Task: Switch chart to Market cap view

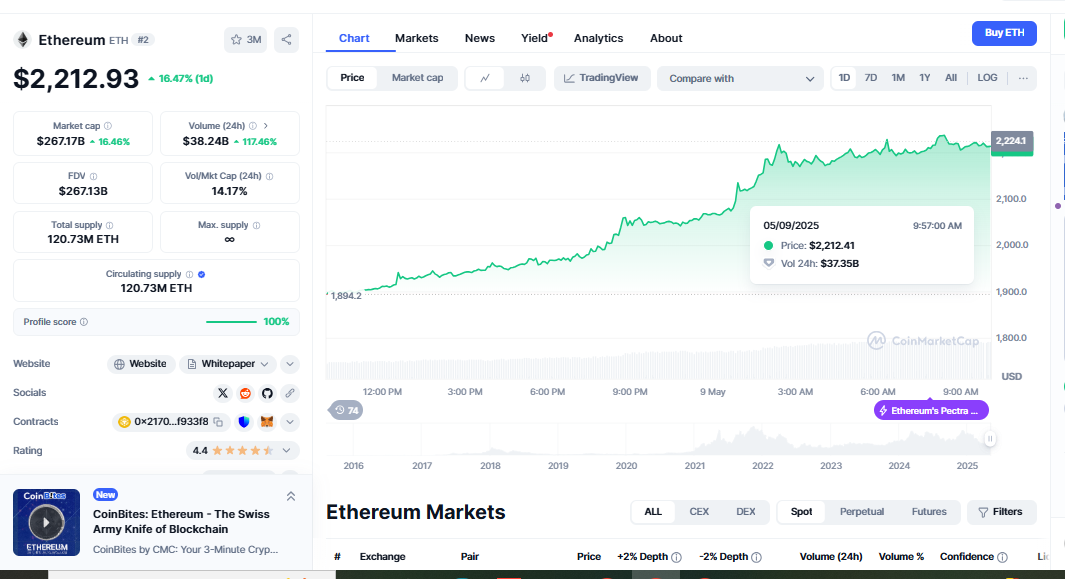Action: [x=417, y=78]
